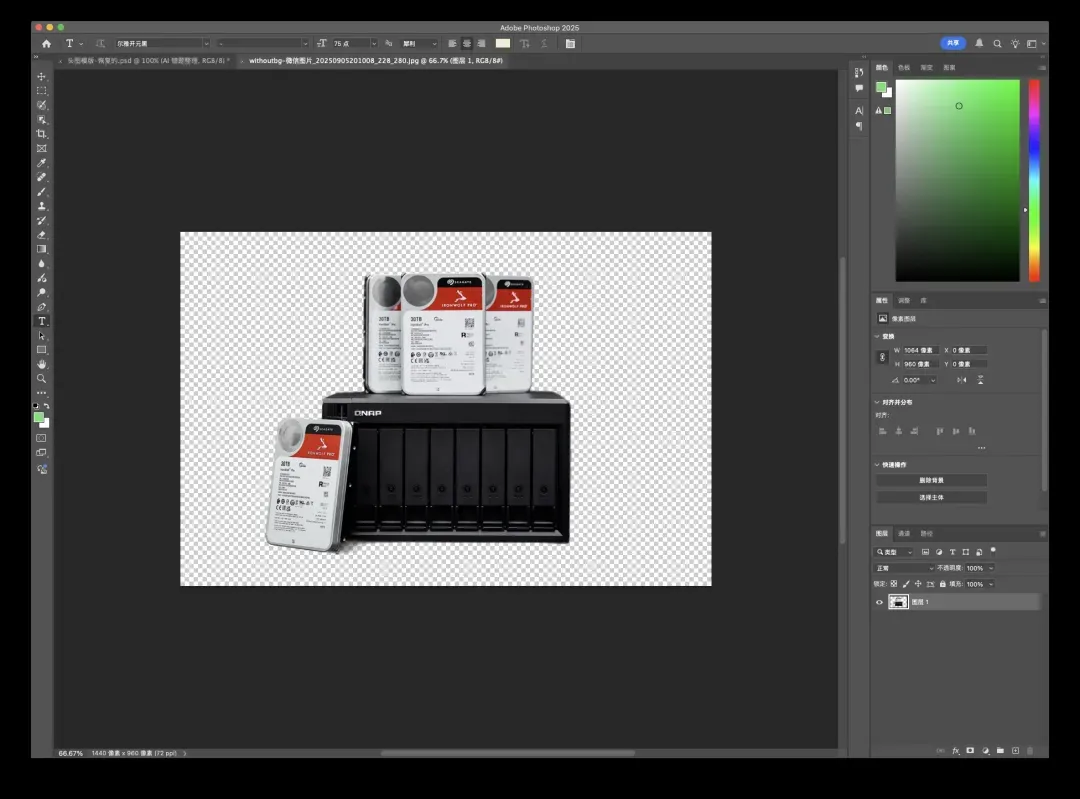
Task: Select the Eraser tool
Action: point(42,235)
